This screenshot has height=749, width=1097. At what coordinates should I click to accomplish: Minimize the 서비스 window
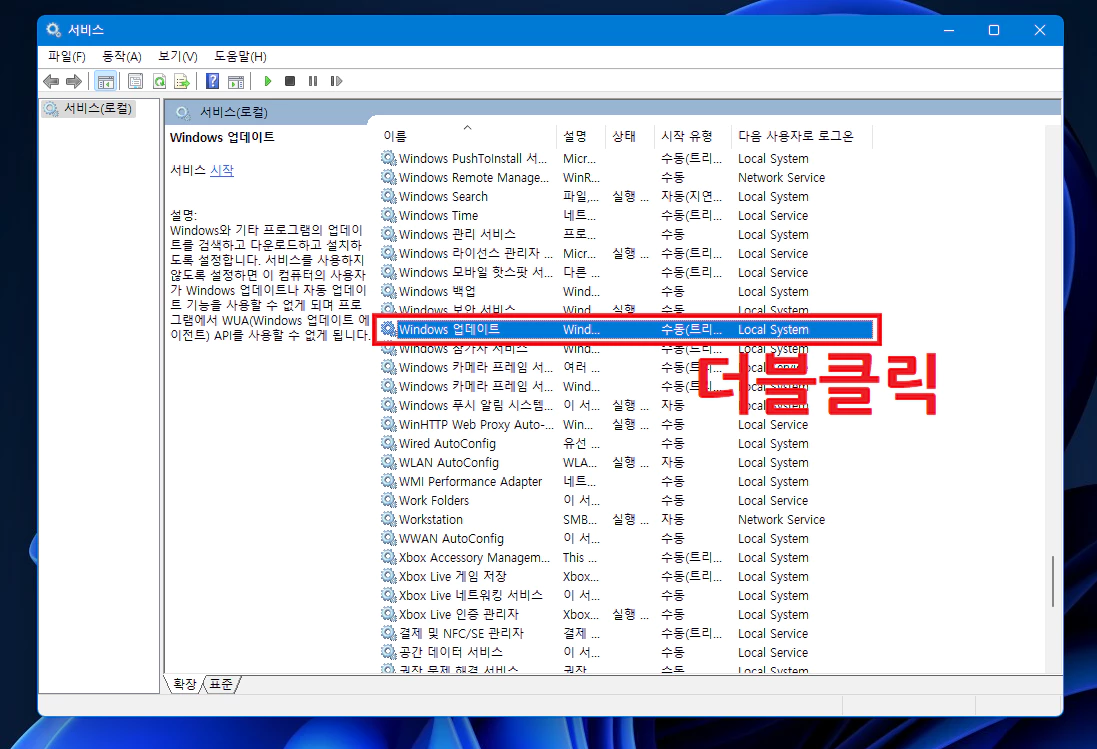pos(949,30)
